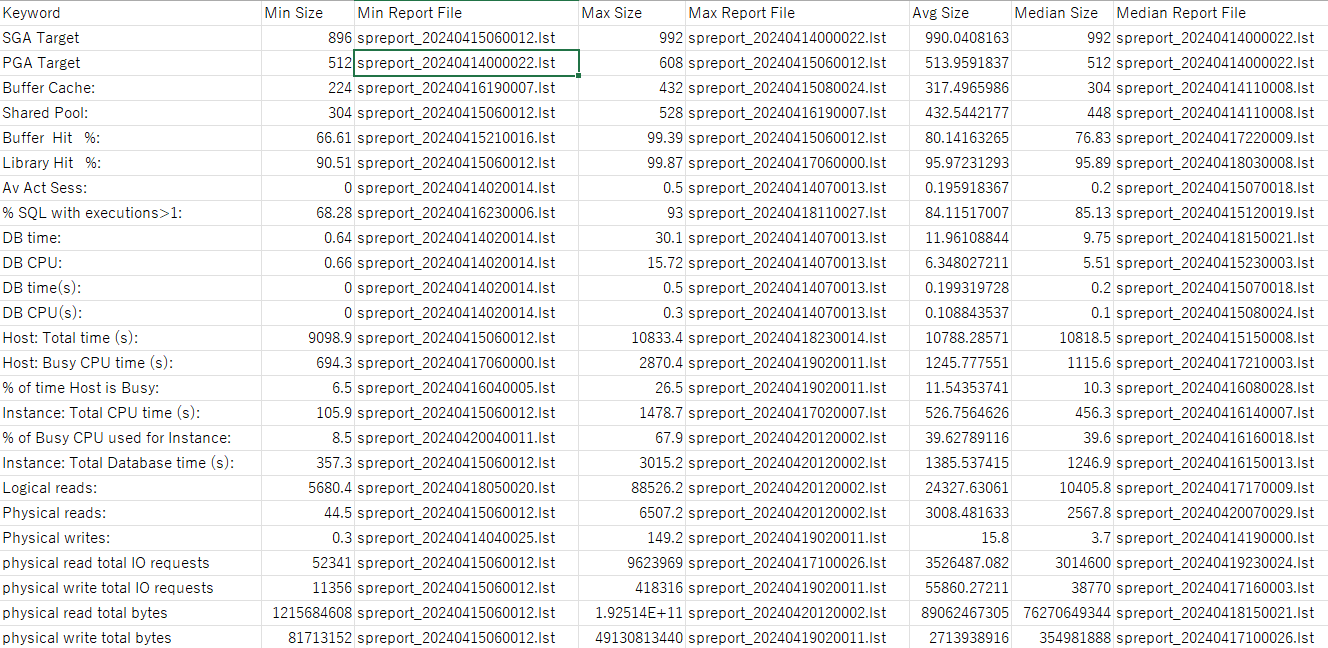Select DB CPU max value 15.72
Screen dimensions: 1328x648
click(633, 263)
